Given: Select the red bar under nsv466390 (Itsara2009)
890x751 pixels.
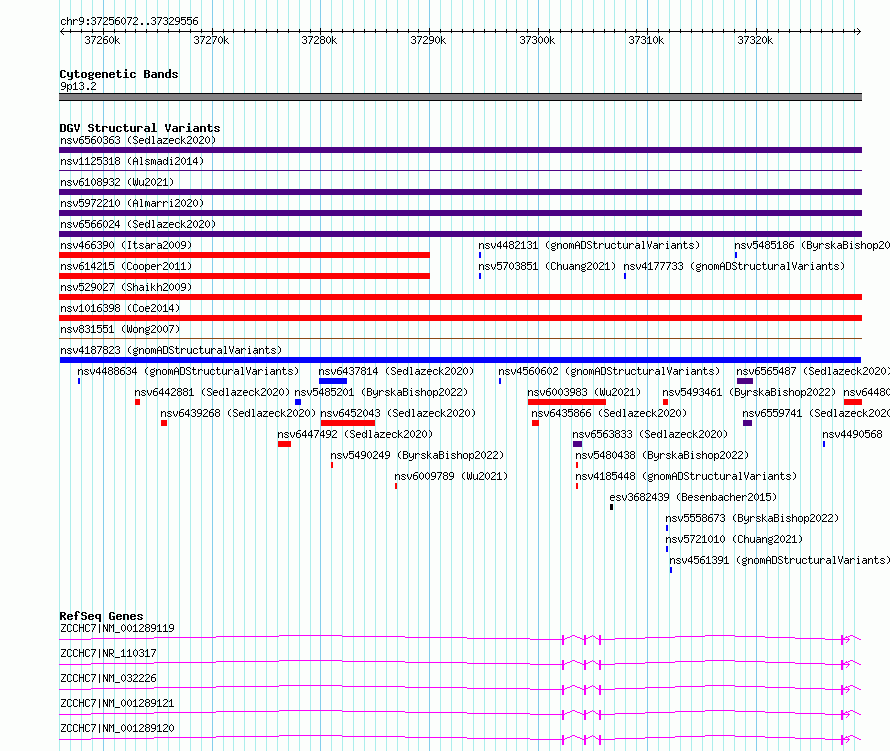Looking at the screenshot, I should (244, 255).
